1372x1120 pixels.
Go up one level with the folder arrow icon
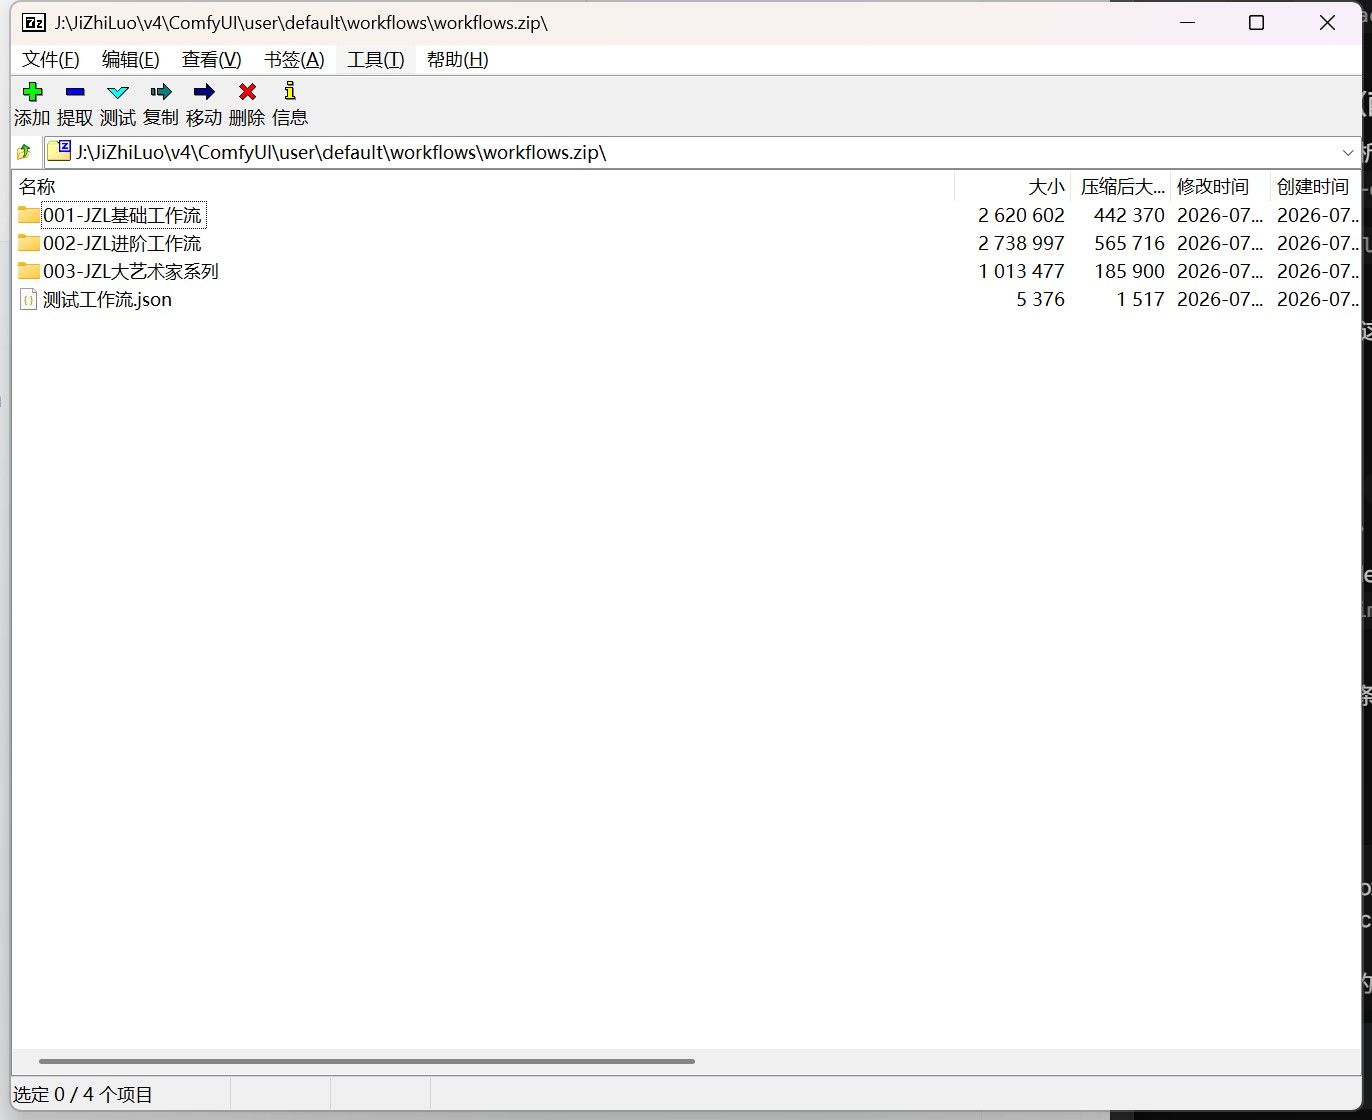pos(24,152)
